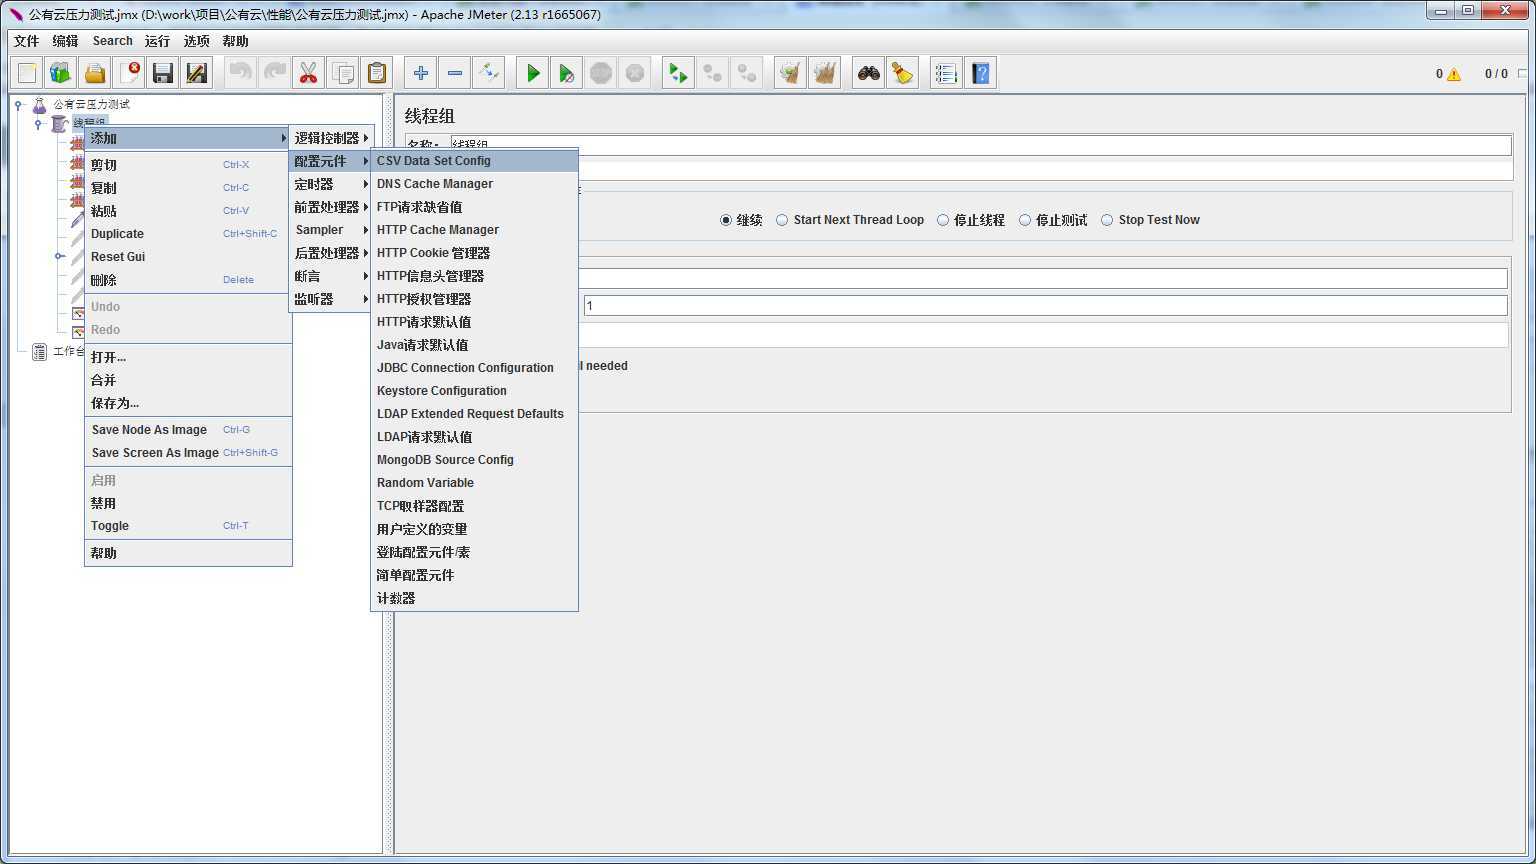
Task: Click the Cut scissors icon
Action: click(x=309, y=73)
